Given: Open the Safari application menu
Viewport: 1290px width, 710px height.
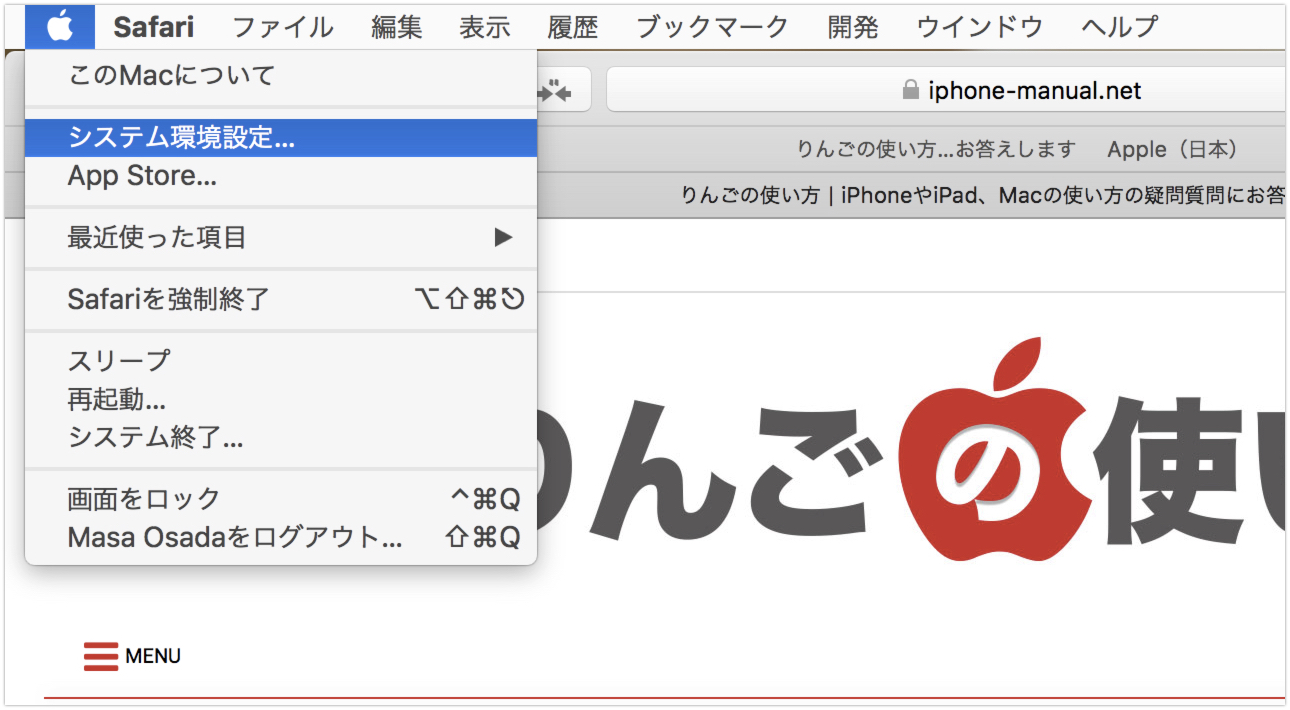Looking at the screenshot, I should [153, 27].
